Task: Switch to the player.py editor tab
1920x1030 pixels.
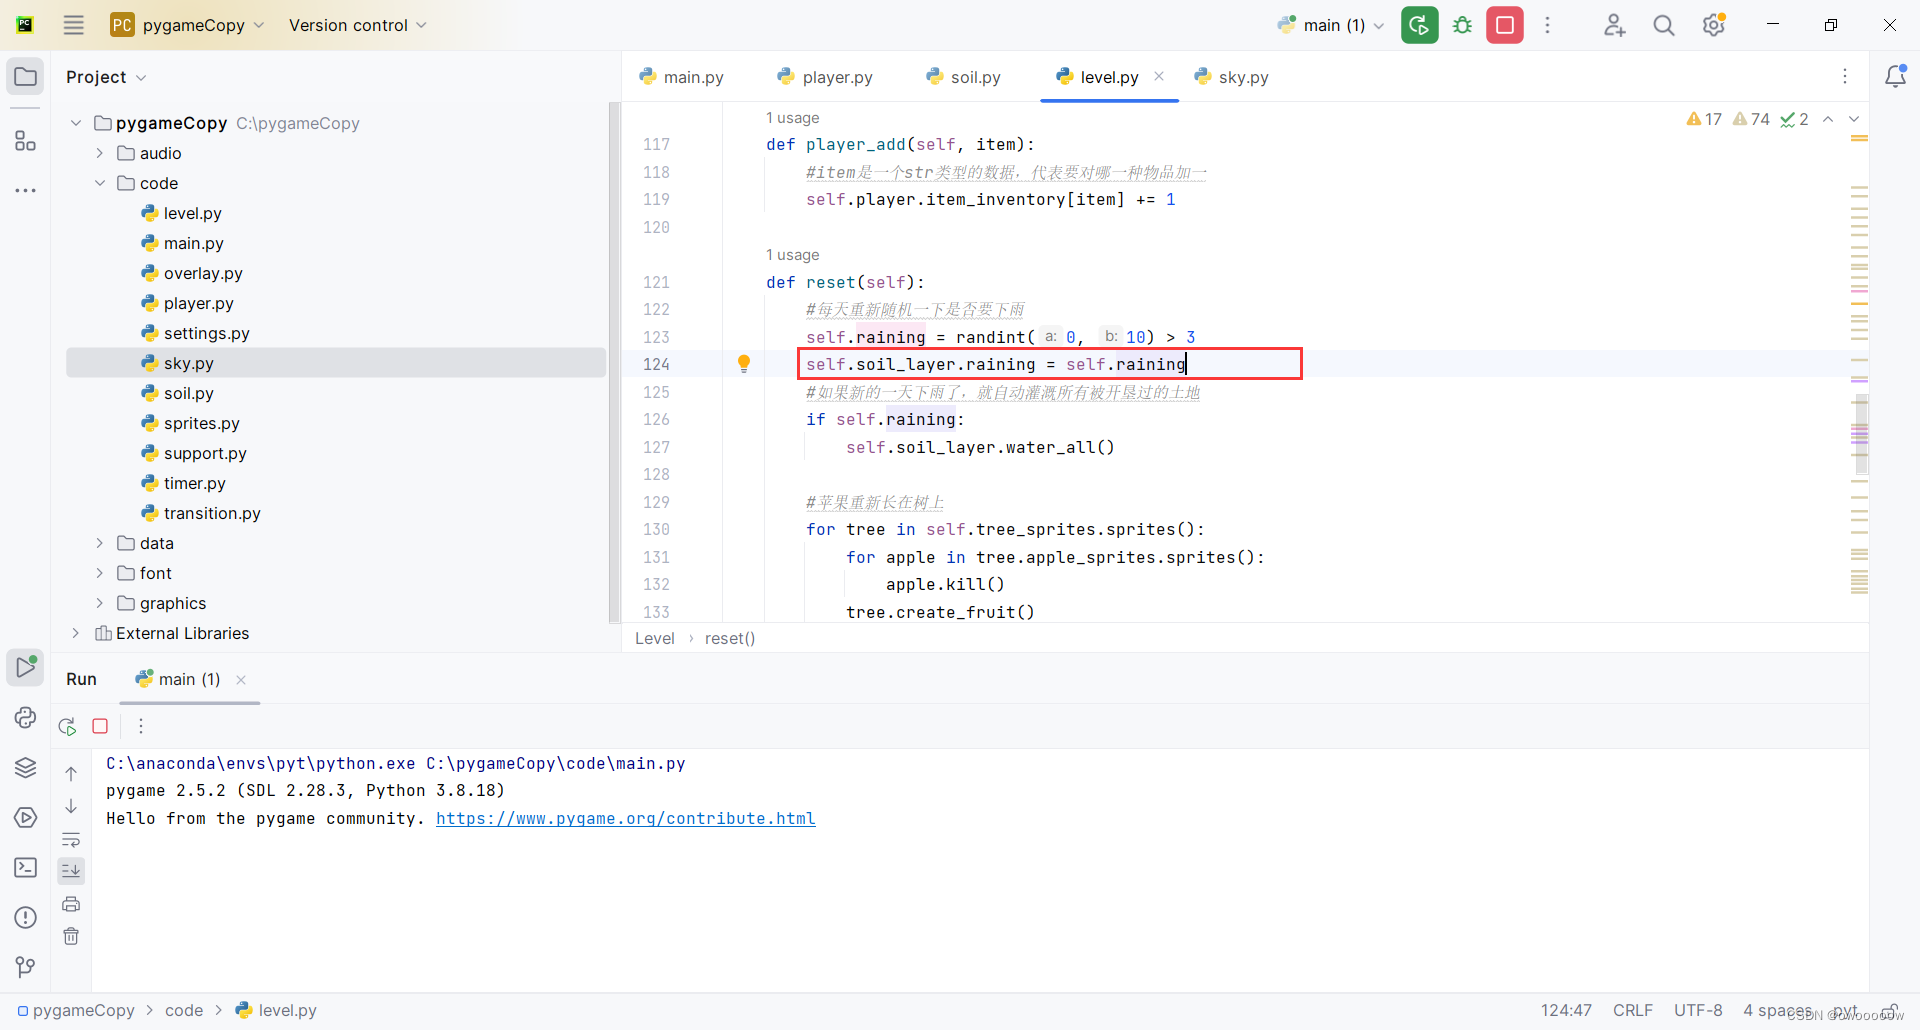Action: [x=825, y=77]
